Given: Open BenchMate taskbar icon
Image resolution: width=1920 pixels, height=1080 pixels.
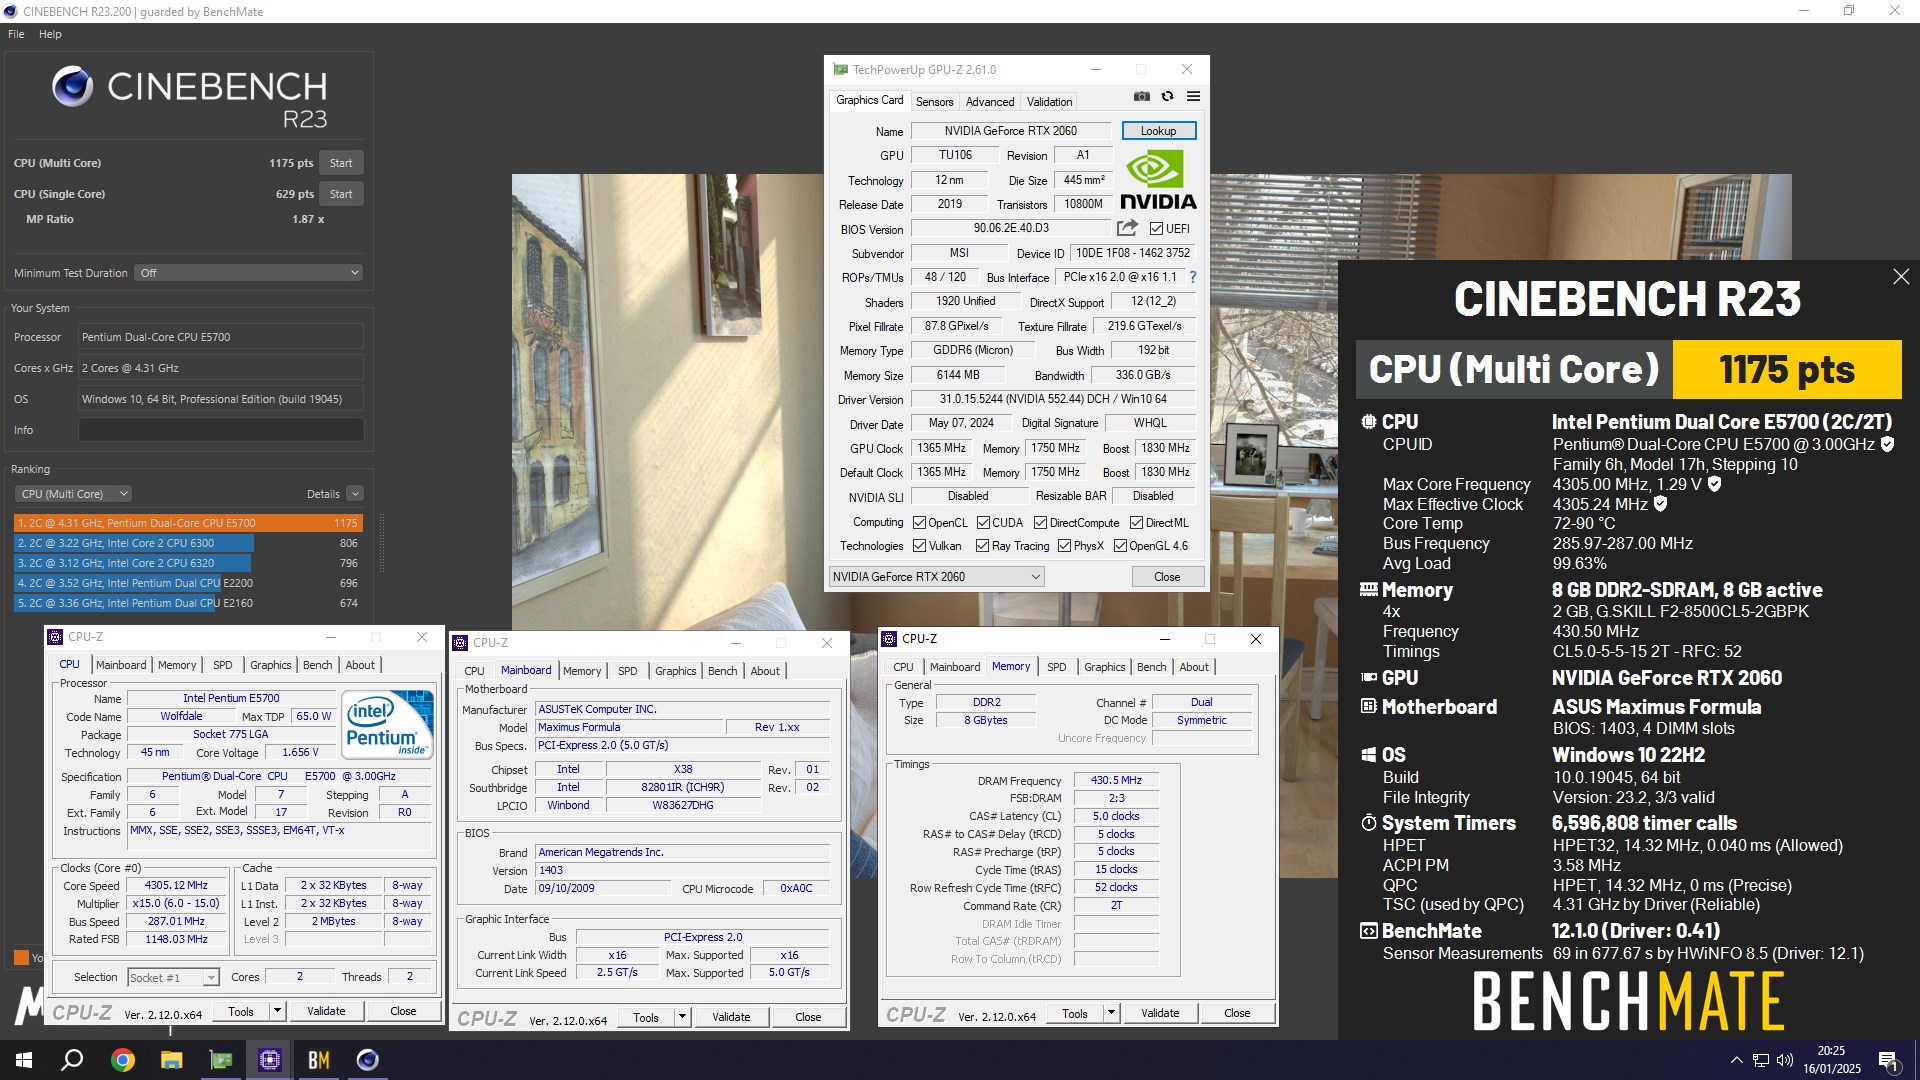Looking at the screenshot, I should click(318, 1060).
